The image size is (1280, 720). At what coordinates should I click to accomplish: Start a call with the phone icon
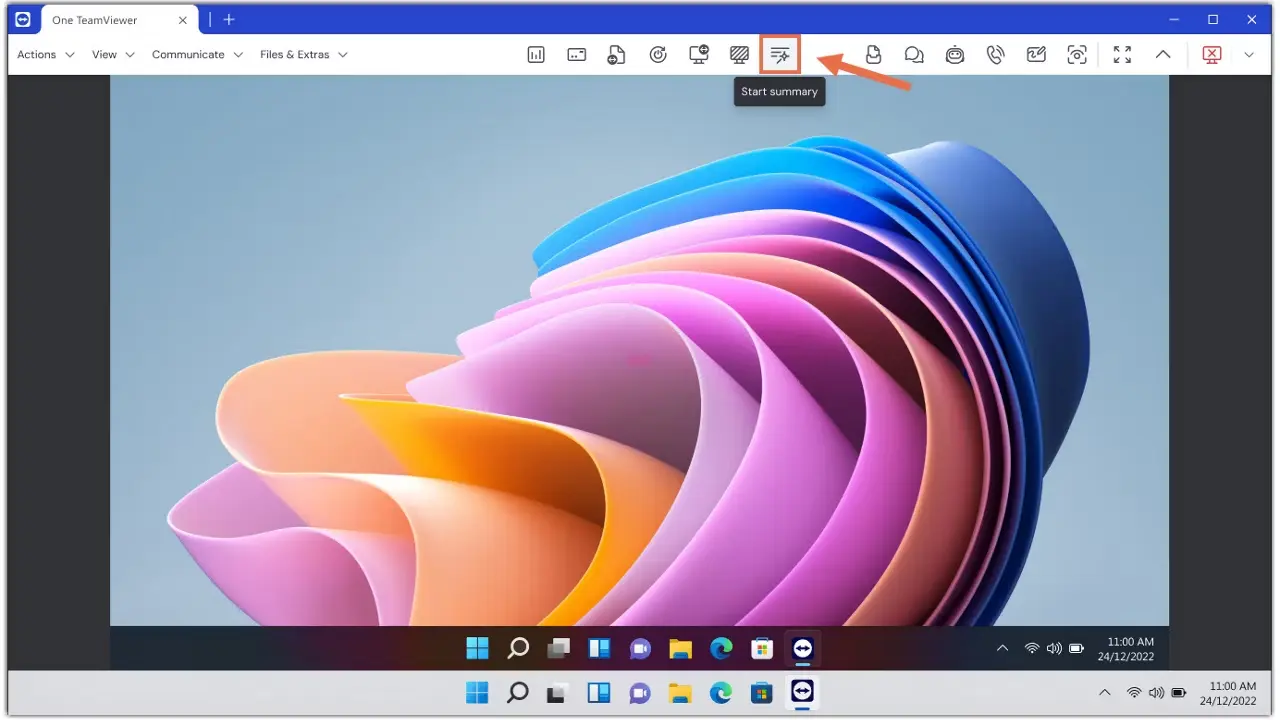995,55
